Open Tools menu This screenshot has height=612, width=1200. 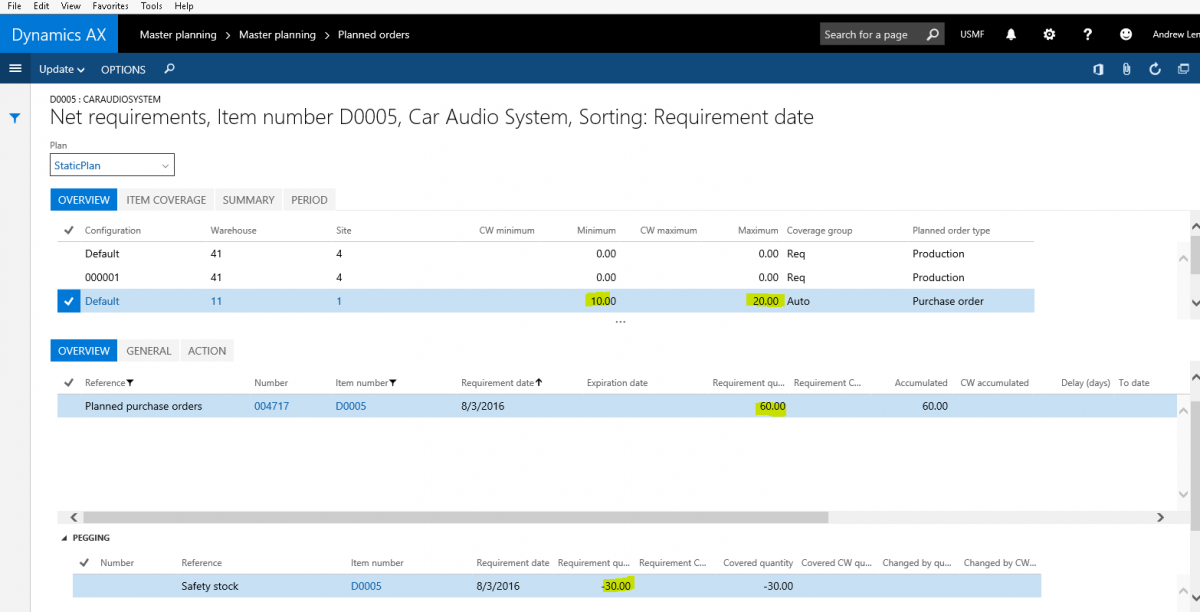point(151,6)
